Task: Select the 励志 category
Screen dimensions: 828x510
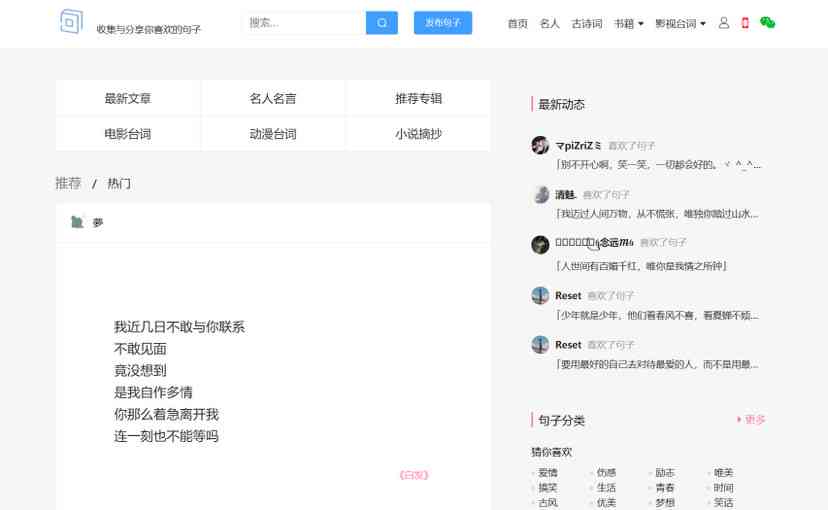Action: click(665, 473)
